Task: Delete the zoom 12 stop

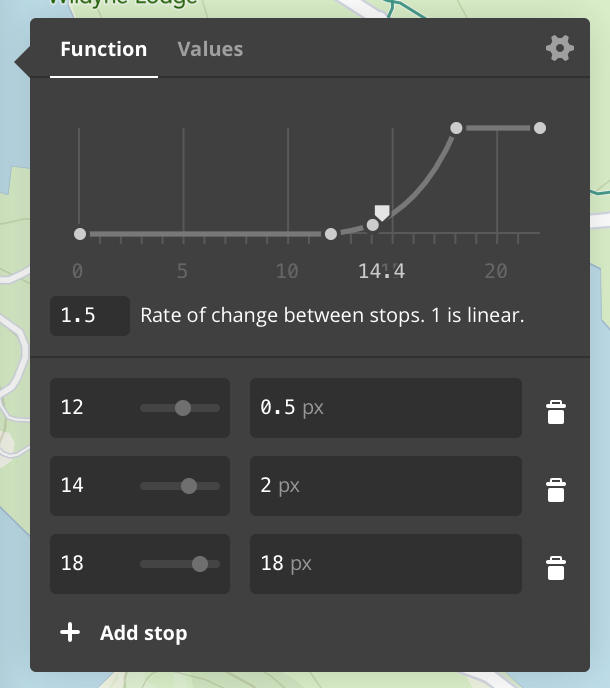Action: 556,411
